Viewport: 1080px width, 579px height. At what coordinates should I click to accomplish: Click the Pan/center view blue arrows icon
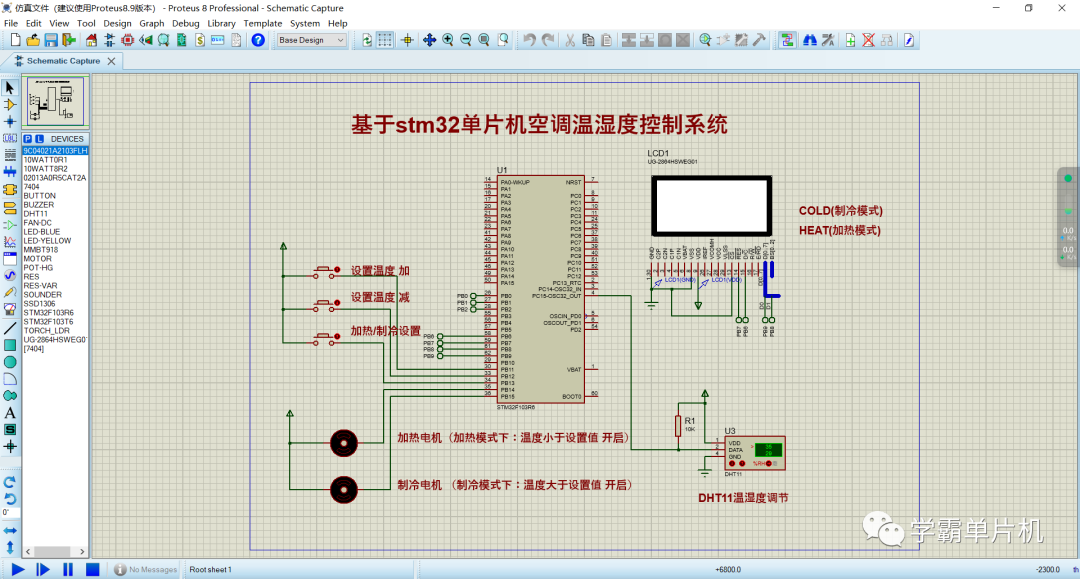click(x=429, y=41)
